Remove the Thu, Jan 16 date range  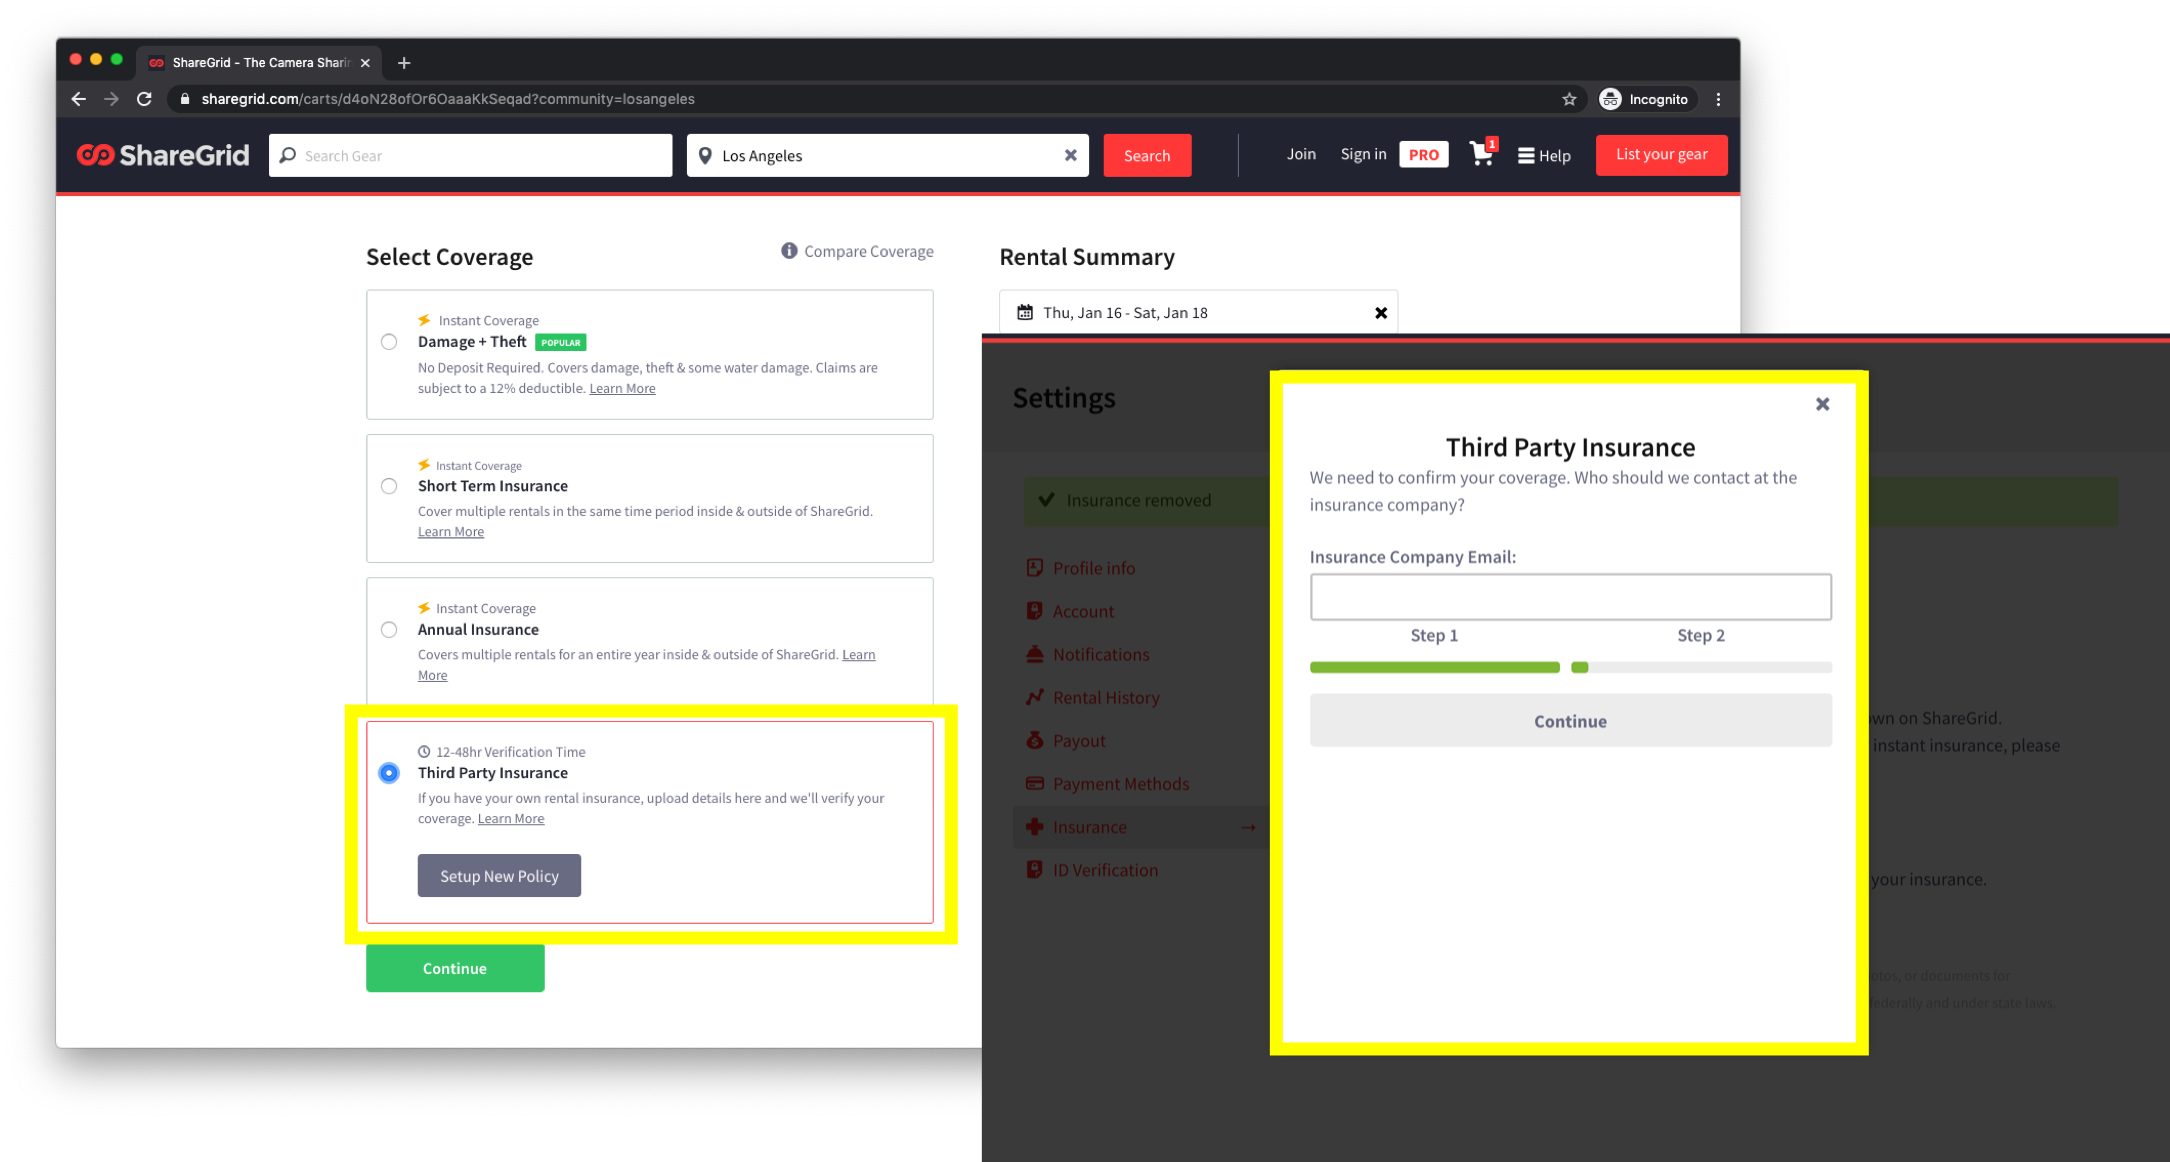(1380, 313)
